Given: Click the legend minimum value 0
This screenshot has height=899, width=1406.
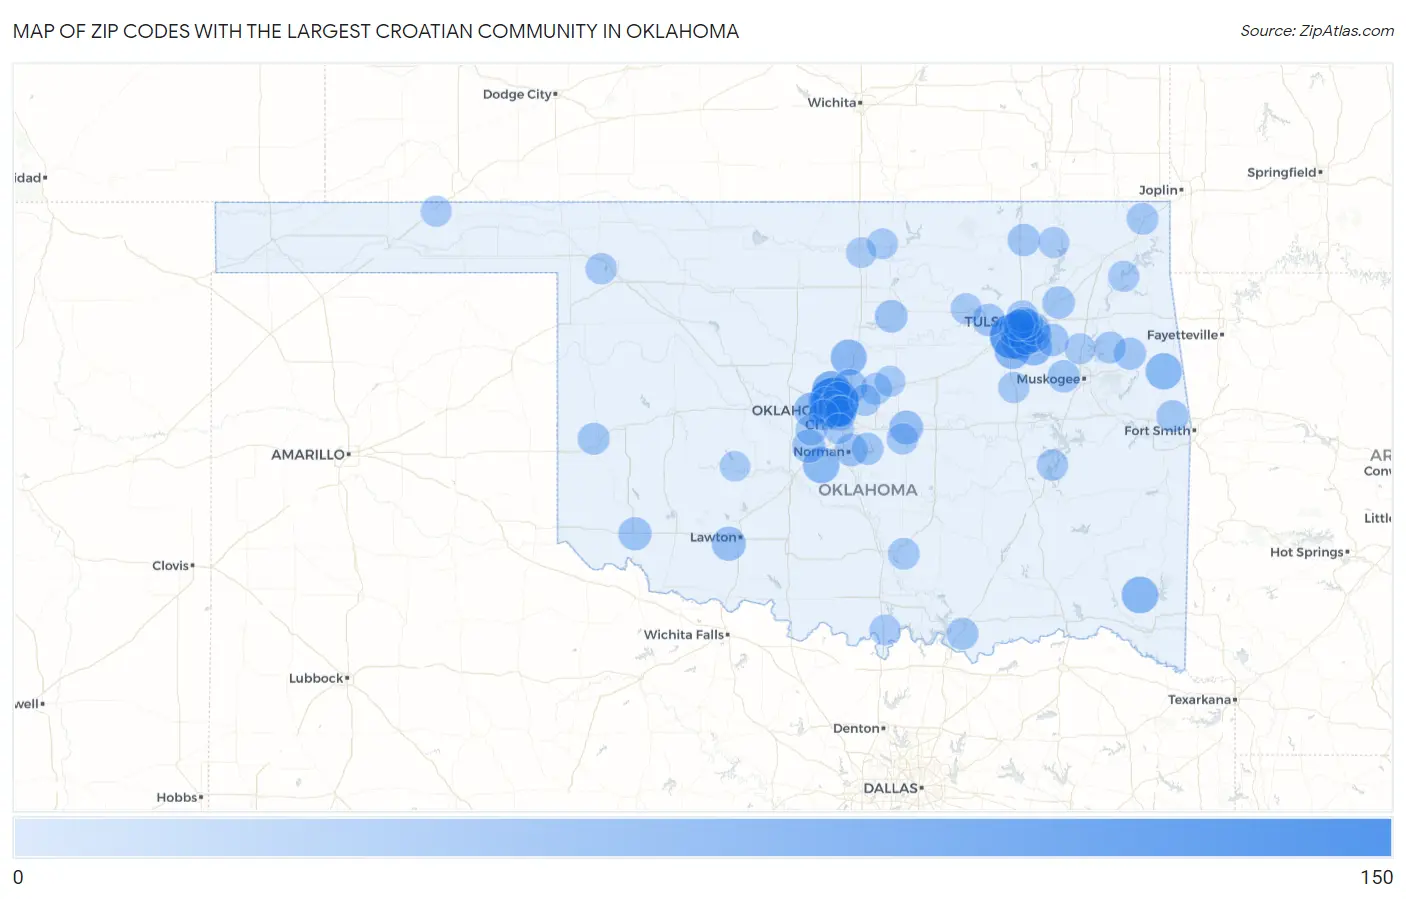Looking at the screenshot, I should pos(18,877).
